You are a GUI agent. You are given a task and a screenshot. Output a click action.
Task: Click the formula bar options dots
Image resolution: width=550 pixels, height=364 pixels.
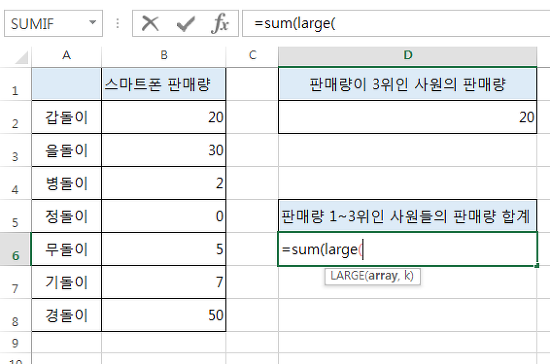click(x=118, y=23)
